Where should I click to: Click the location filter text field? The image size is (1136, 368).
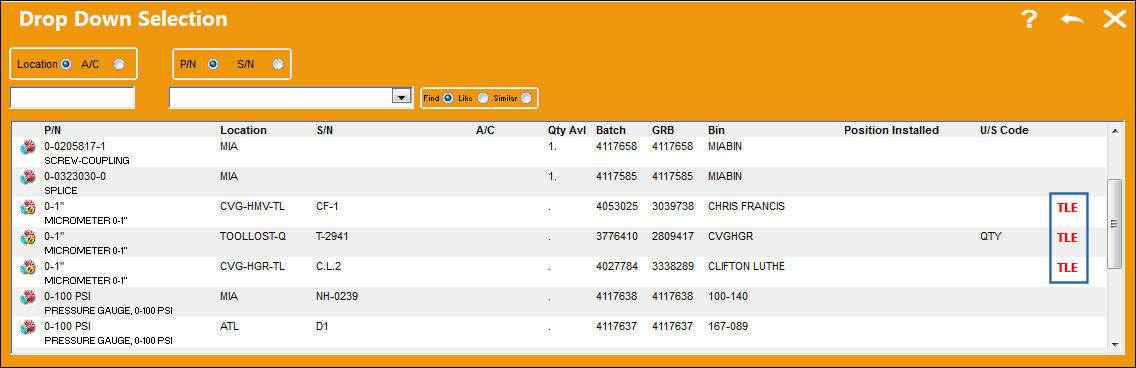point(72,98)
